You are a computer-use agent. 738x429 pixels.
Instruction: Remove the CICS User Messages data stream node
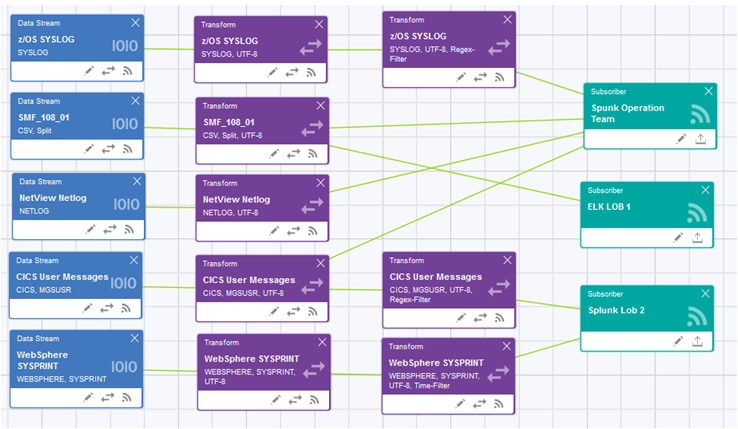tap(135, 259)
